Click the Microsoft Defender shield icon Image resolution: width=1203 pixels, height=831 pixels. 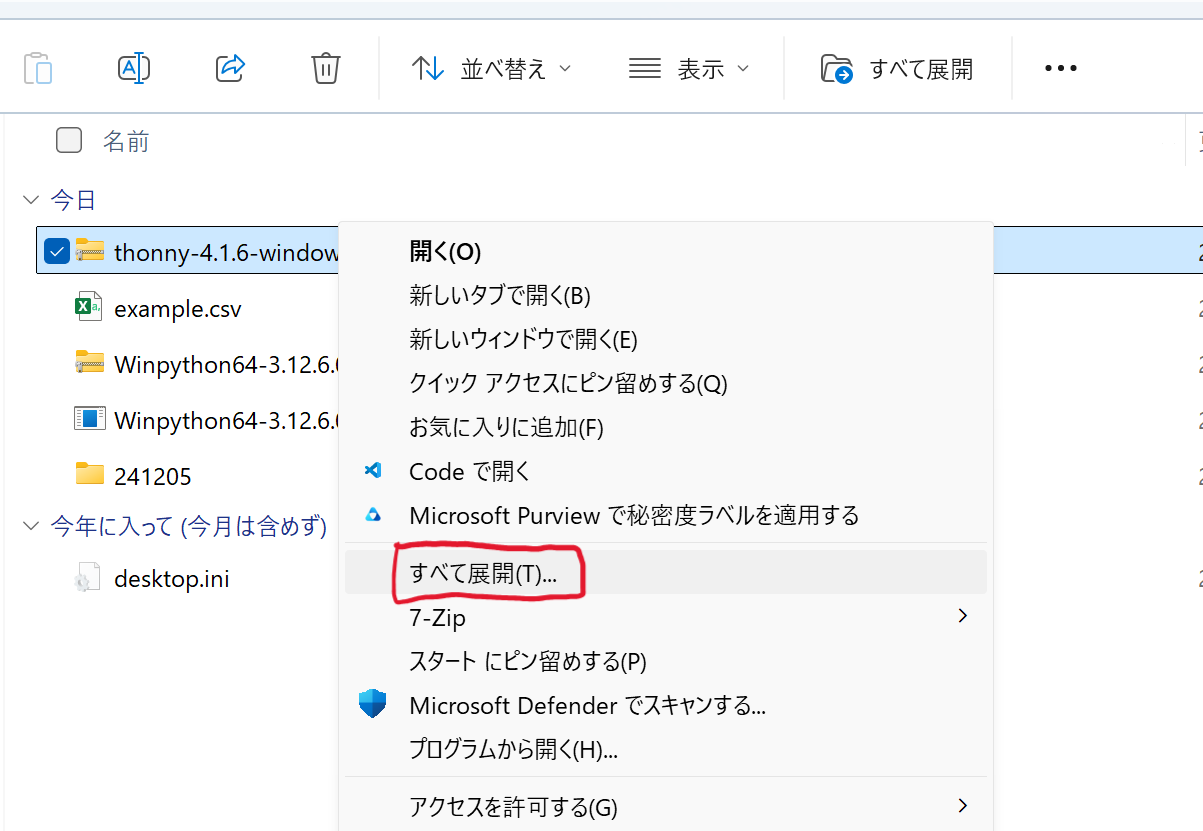(x=373, y=704)
